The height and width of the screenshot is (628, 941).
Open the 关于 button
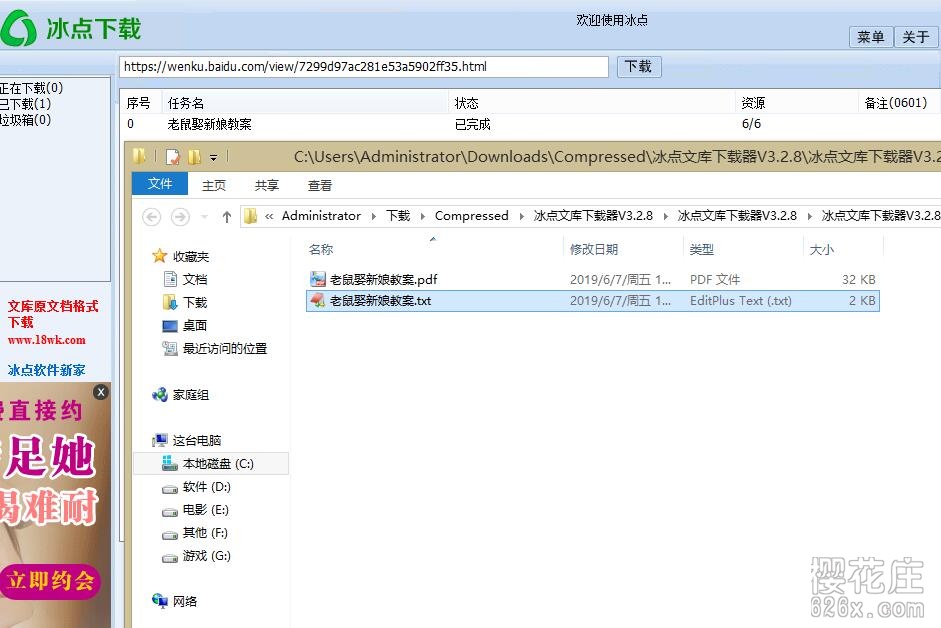pyautogui.click(x=916, y=37)
